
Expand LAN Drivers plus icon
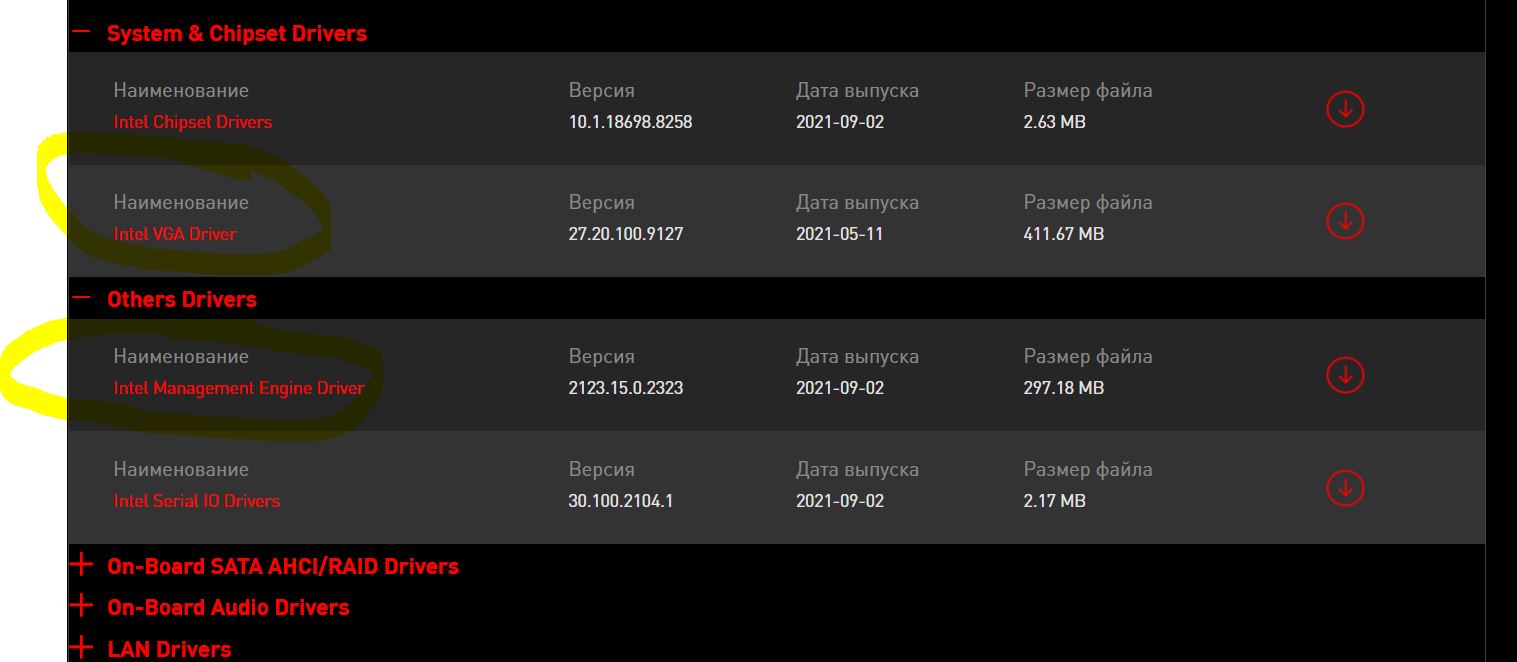click(82, 649)
